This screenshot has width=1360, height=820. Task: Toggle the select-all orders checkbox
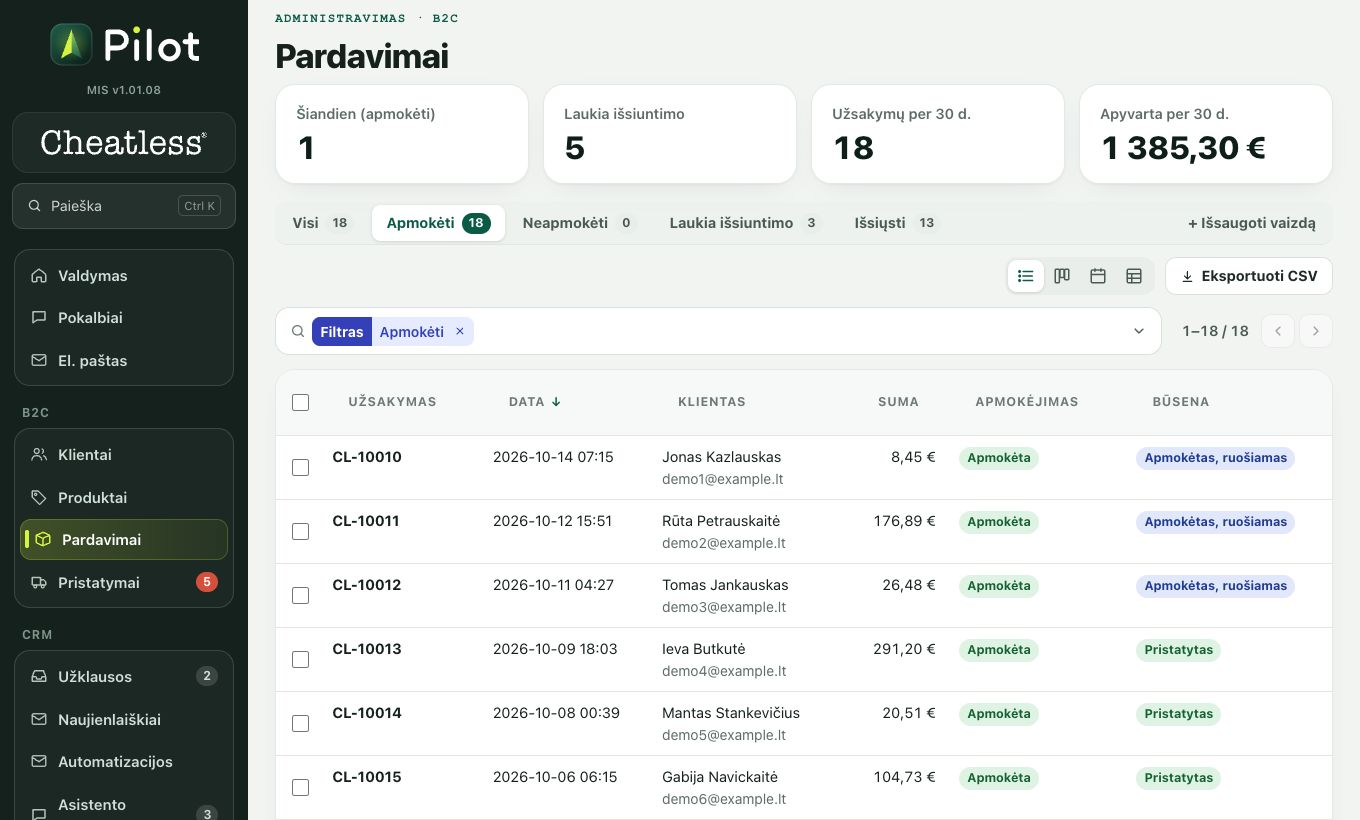pyautogui.click(x=300, y=402)
